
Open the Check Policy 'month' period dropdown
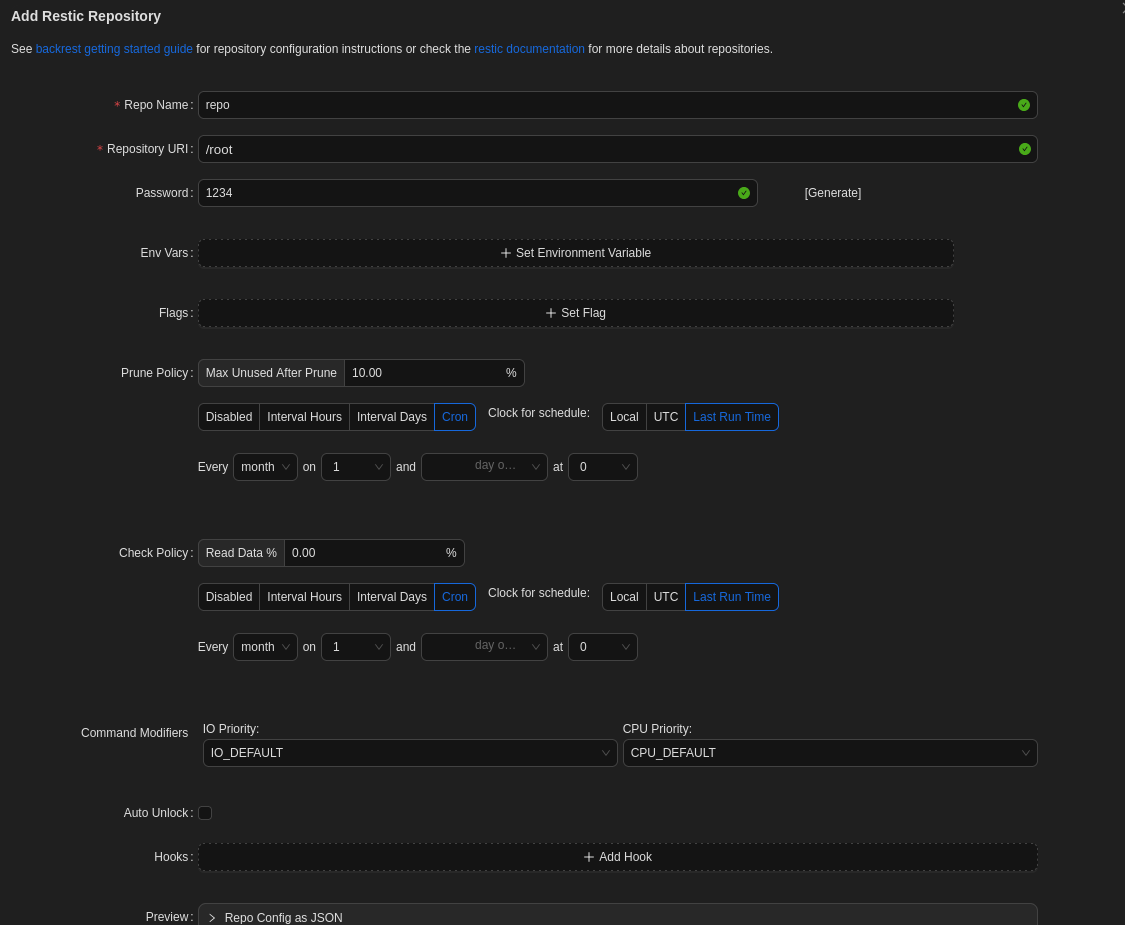tap(265, 647)
